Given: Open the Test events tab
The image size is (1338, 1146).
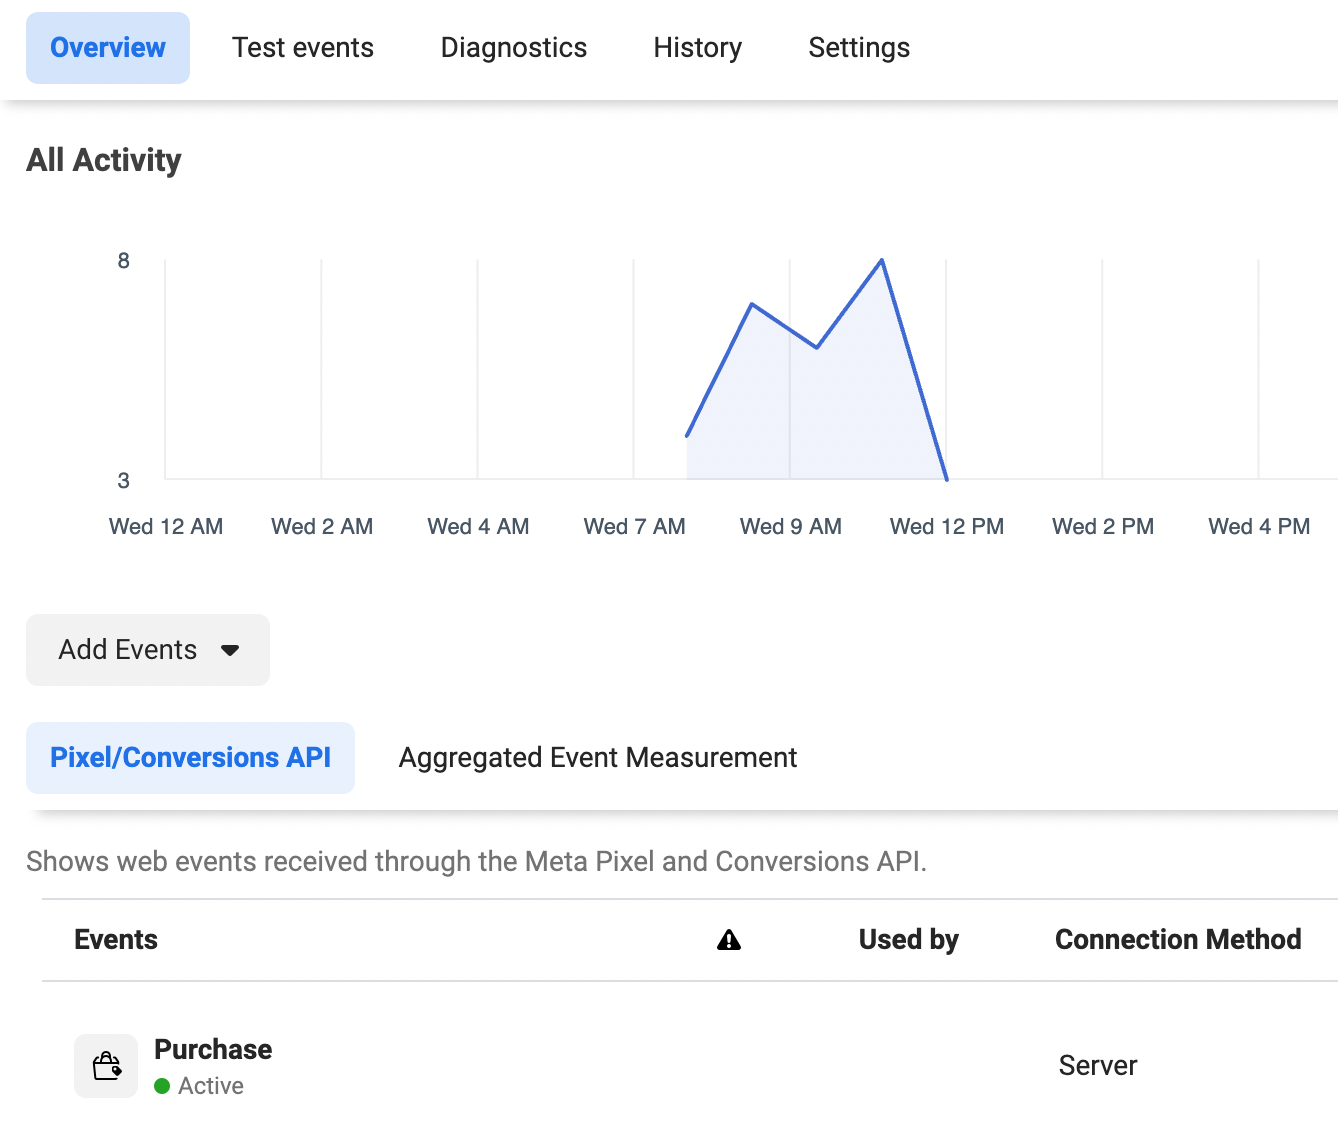Looking at the screenshot, I should [302, 48].
